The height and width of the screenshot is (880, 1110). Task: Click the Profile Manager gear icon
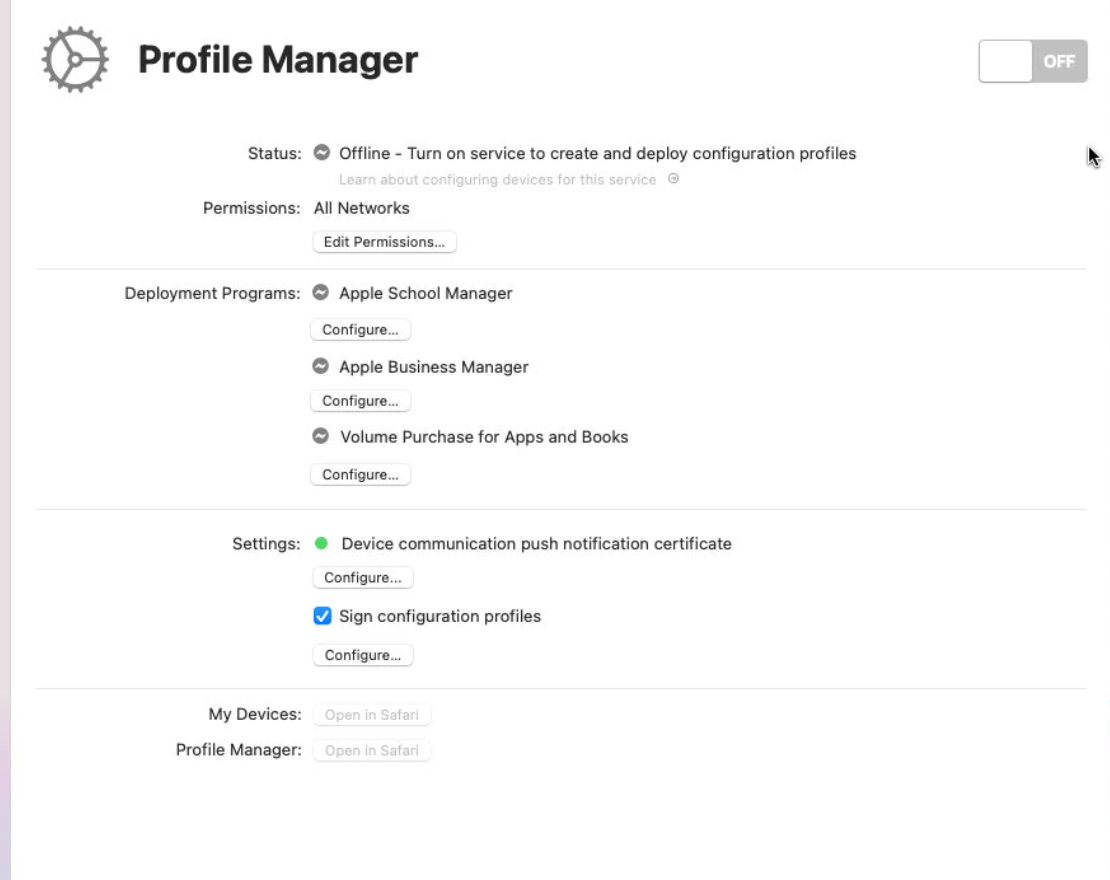(73, 60)
